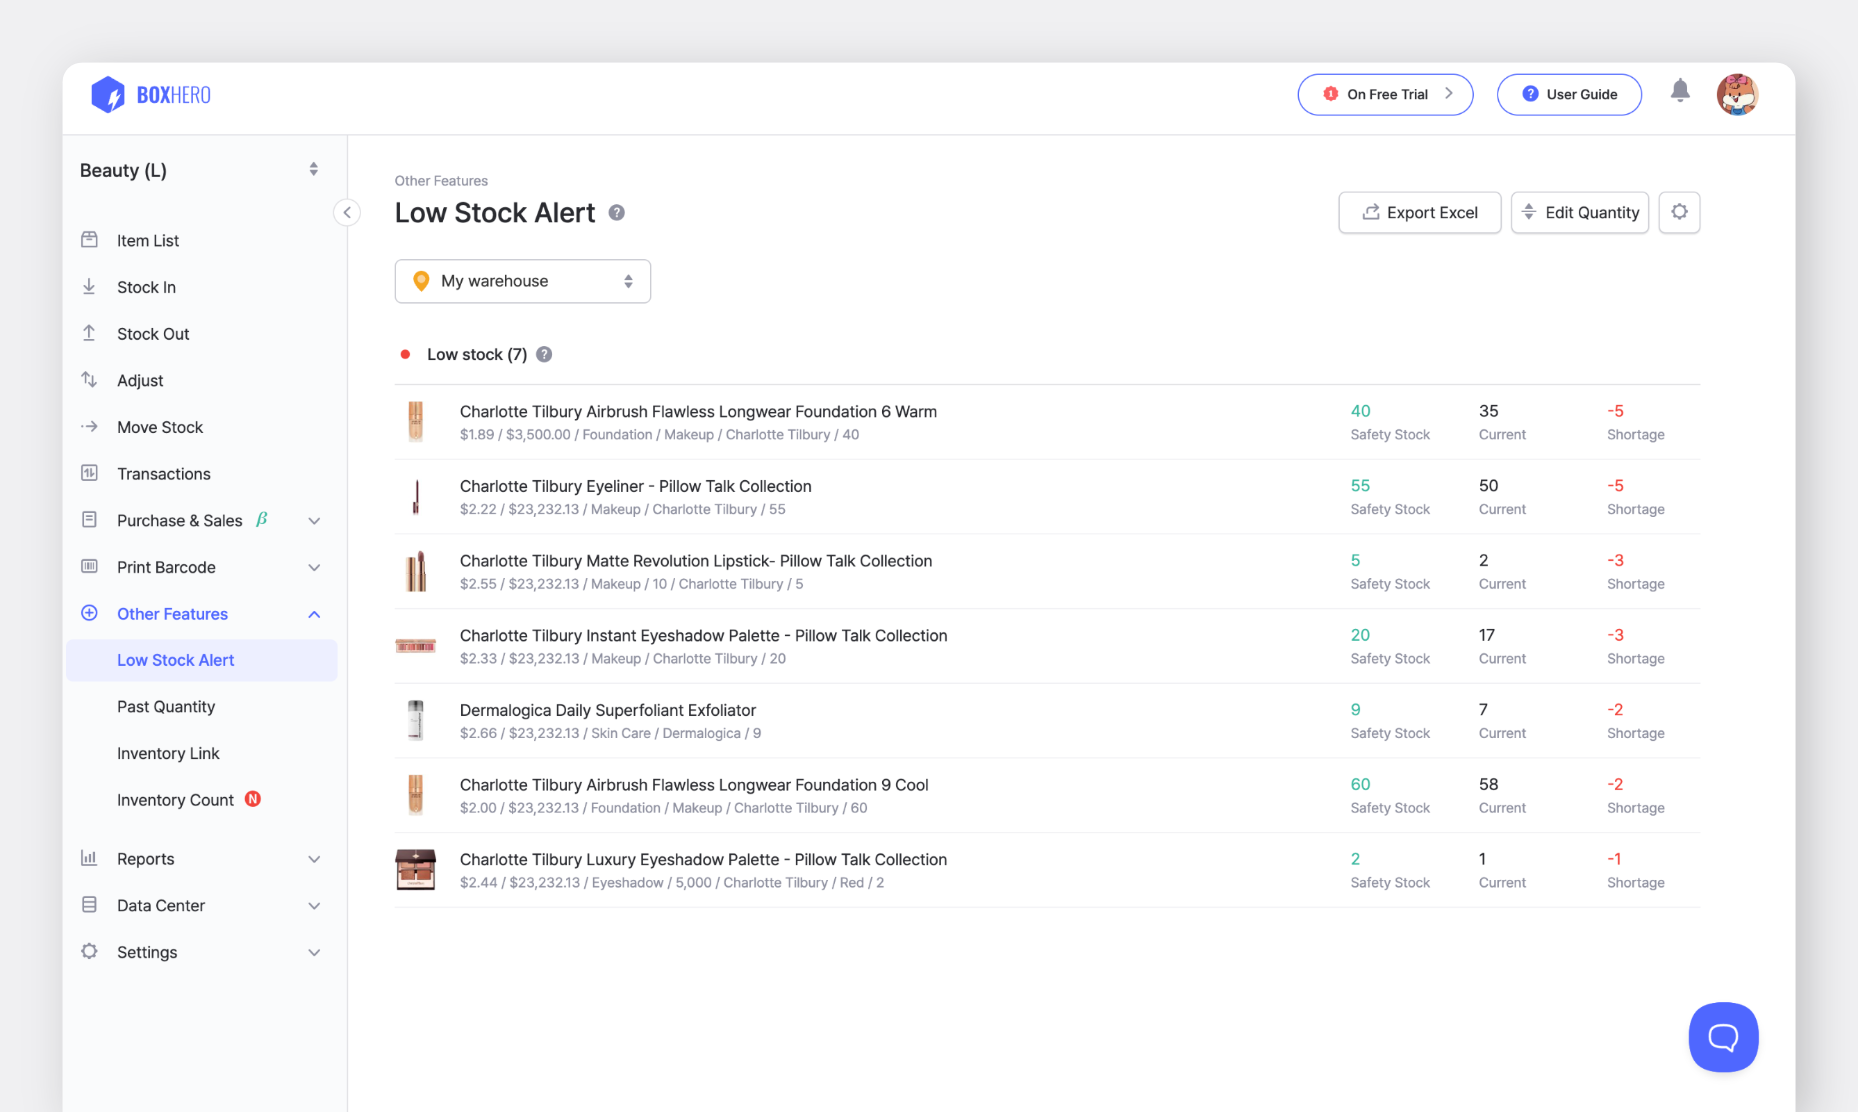This screenshot has height=1112, width=1858.
Task: Open the chat support bubble
Action: coord(1722,1037)
